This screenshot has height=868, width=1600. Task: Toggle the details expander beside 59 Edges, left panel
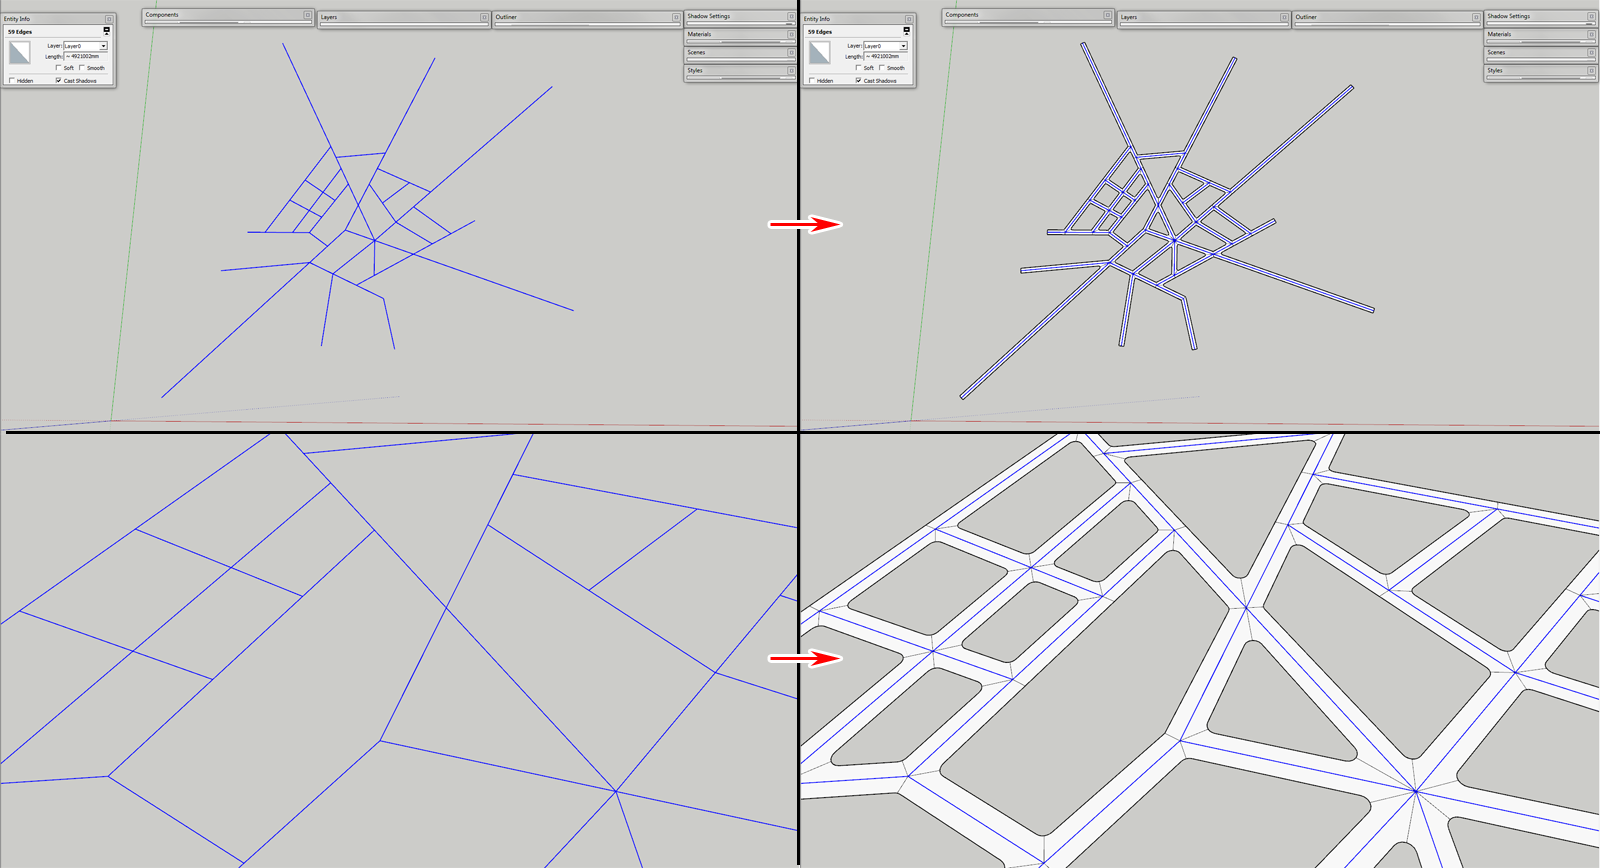[107, 31]
